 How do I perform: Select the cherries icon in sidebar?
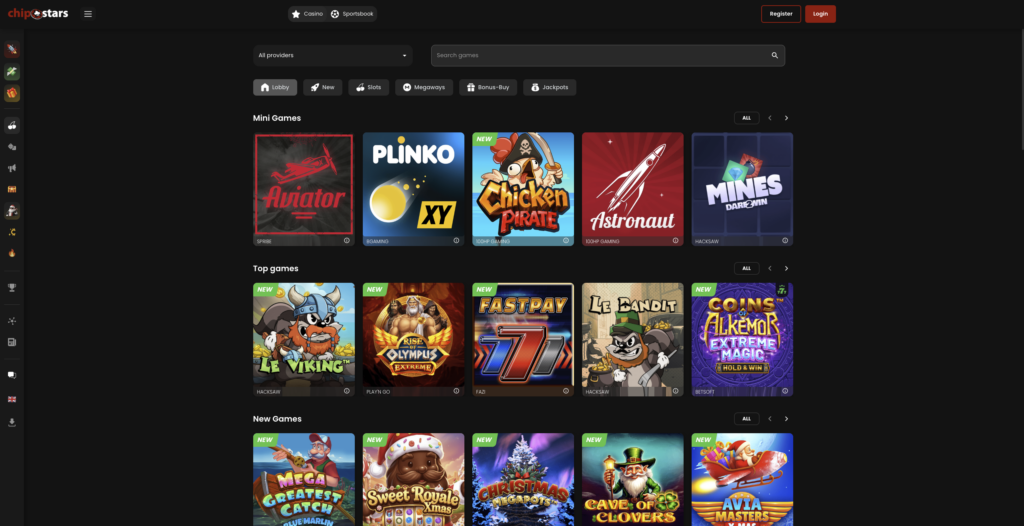(12, 125)
